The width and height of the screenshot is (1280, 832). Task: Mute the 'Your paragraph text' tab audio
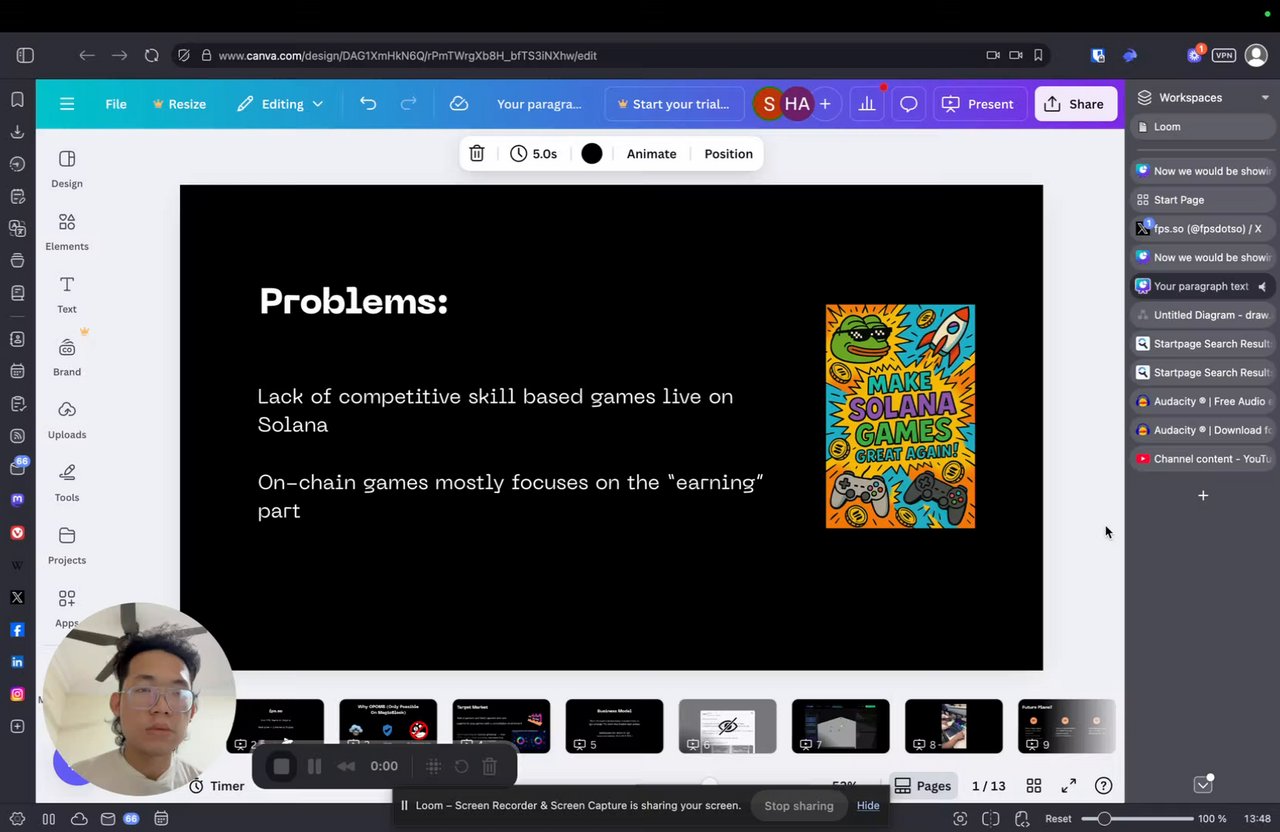click(1262, 286)
